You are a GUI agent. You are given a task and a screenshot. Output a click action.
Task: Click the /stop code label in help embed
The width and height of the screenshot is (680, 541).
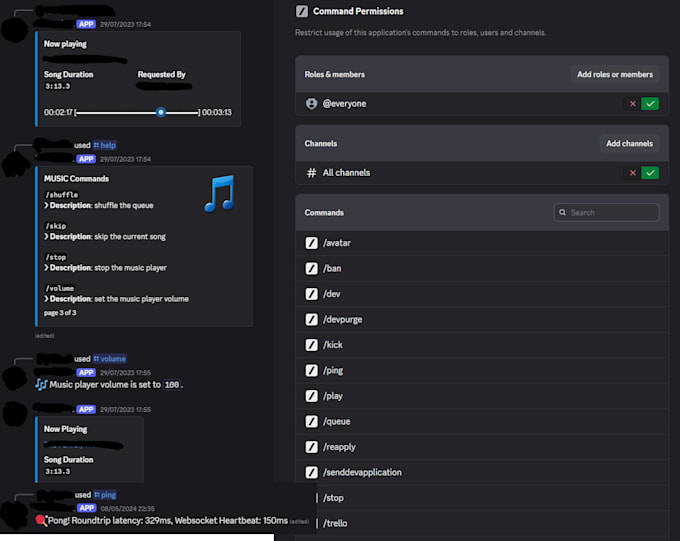[x=56, y=257]
